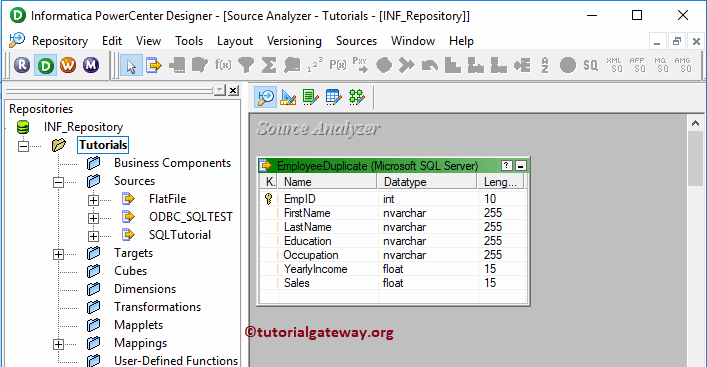Select the YearlyIncome column row
The width and height of the screenshot is (707, 367).
pos(393,269)
